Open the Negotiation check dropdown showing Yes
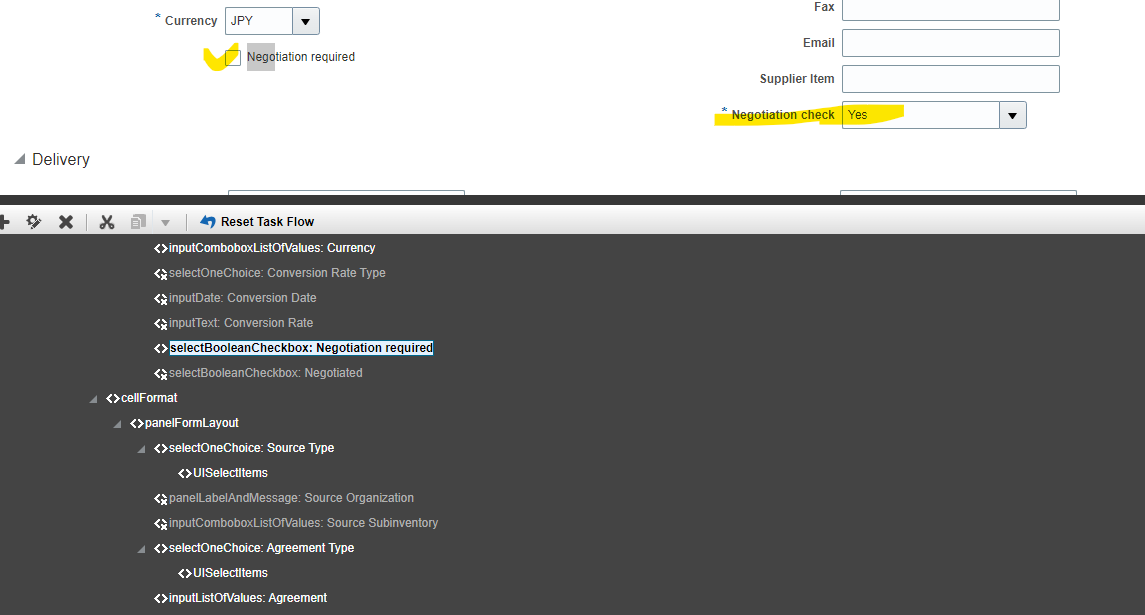The image size is (1145, 615). [1012, 115]
